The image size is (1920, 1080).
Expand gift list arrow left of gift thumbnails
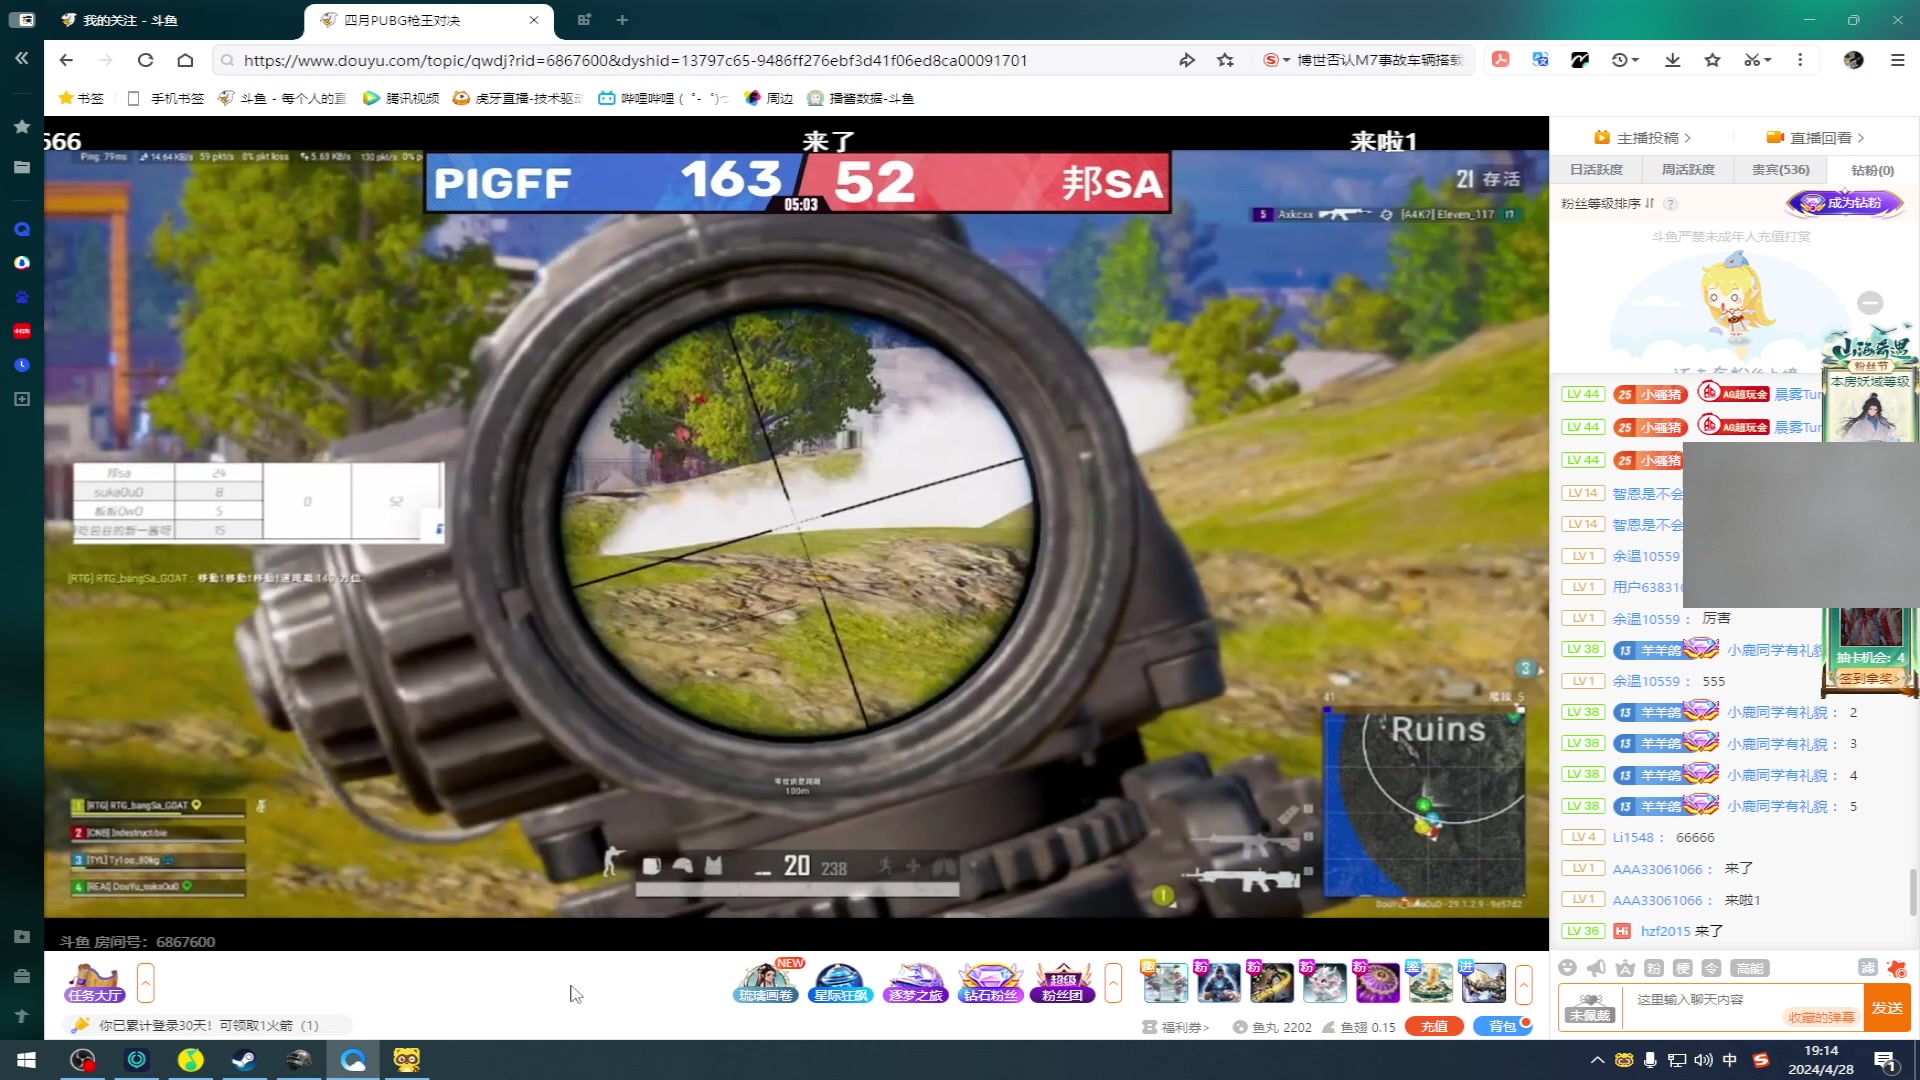pos(1113,983)
